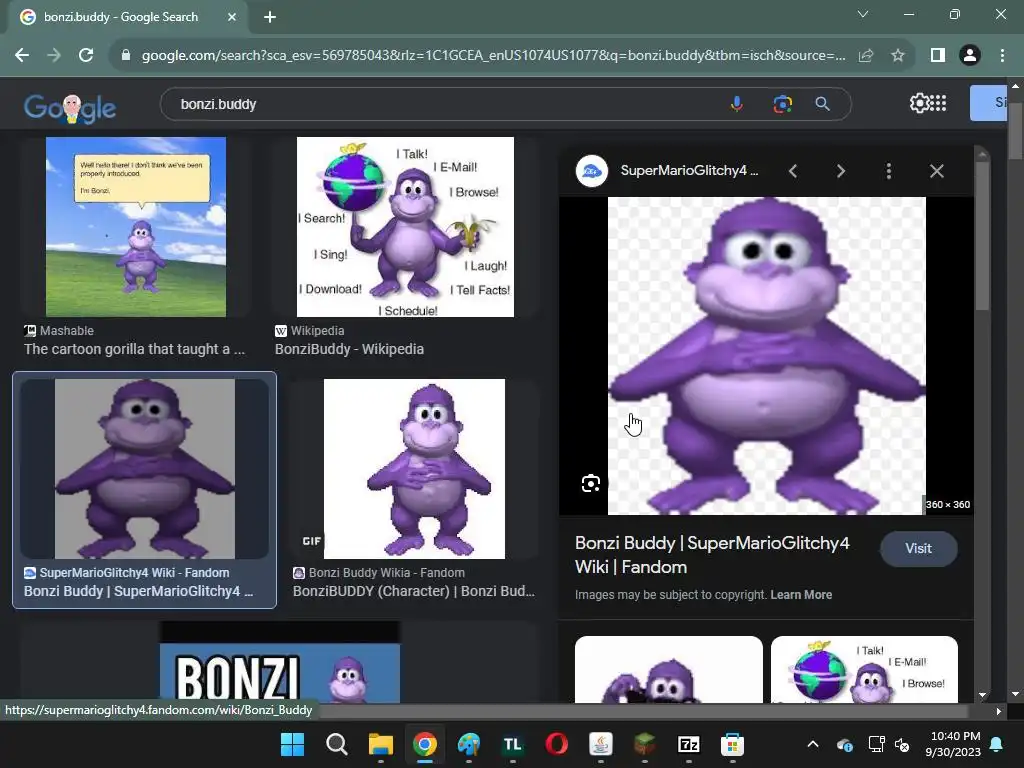Open the BONZI banner image result
The height and width of the screenshot is (768, 1024).
(x=280, y=663)
